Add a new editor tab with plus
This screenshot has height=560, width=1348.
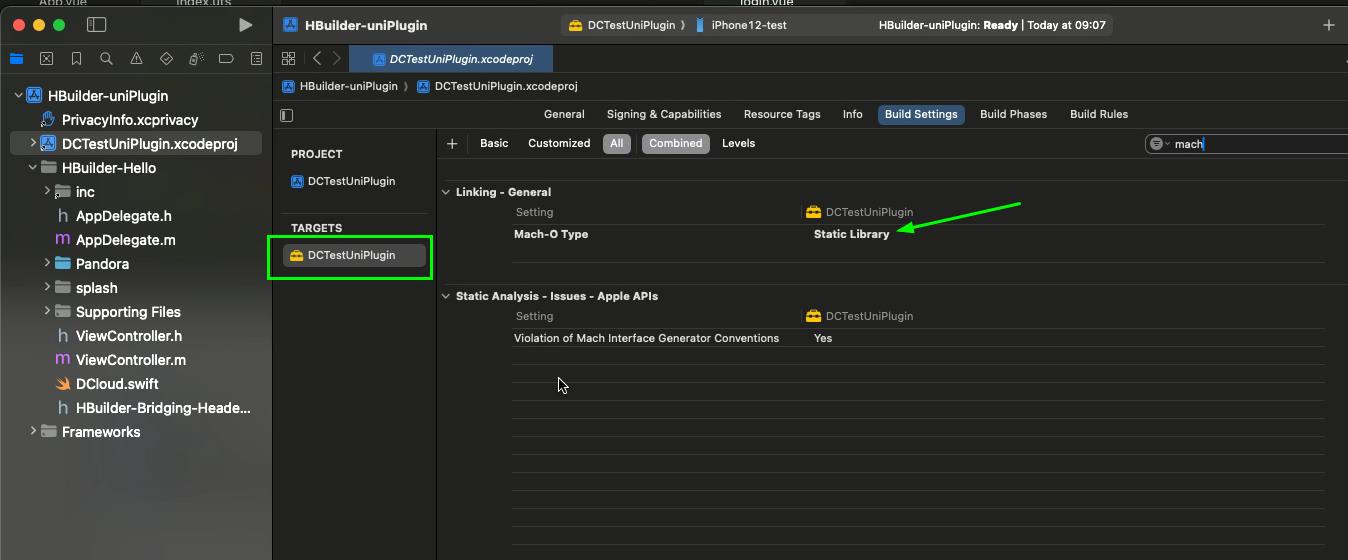tap(1328, 25)
